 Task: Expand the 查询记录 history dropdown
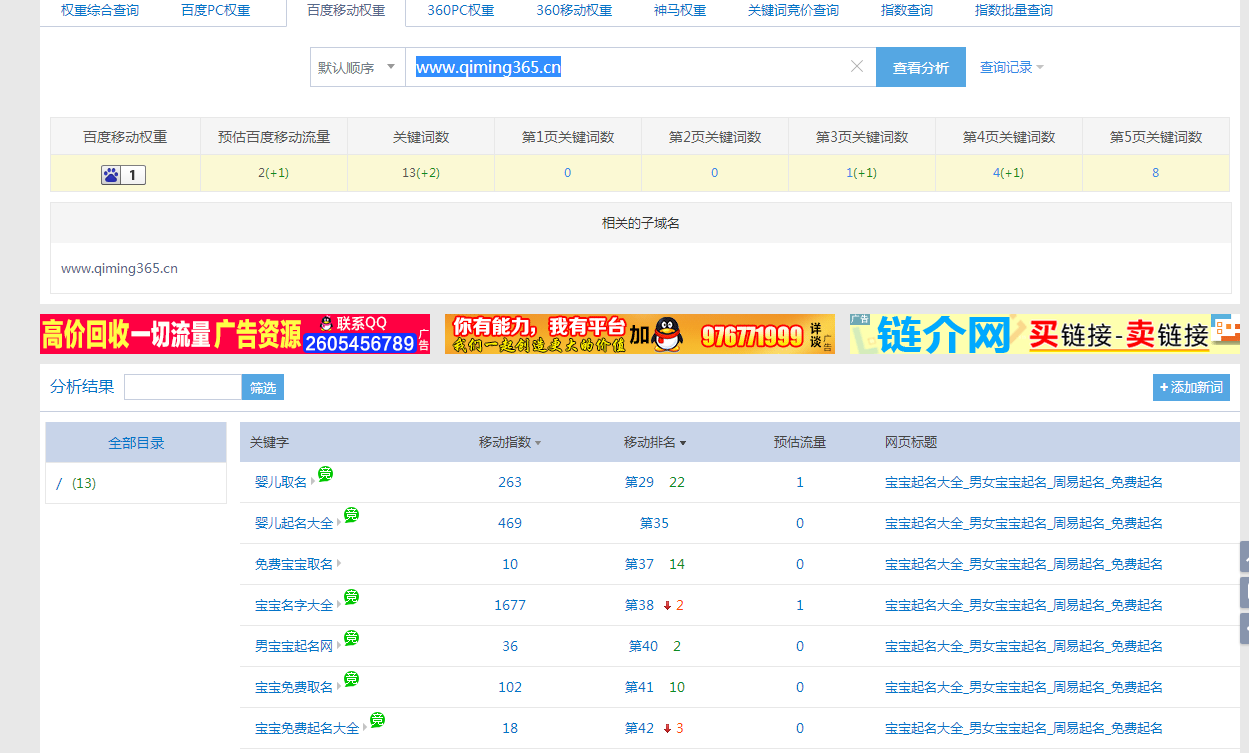(x=1011, y=67)
